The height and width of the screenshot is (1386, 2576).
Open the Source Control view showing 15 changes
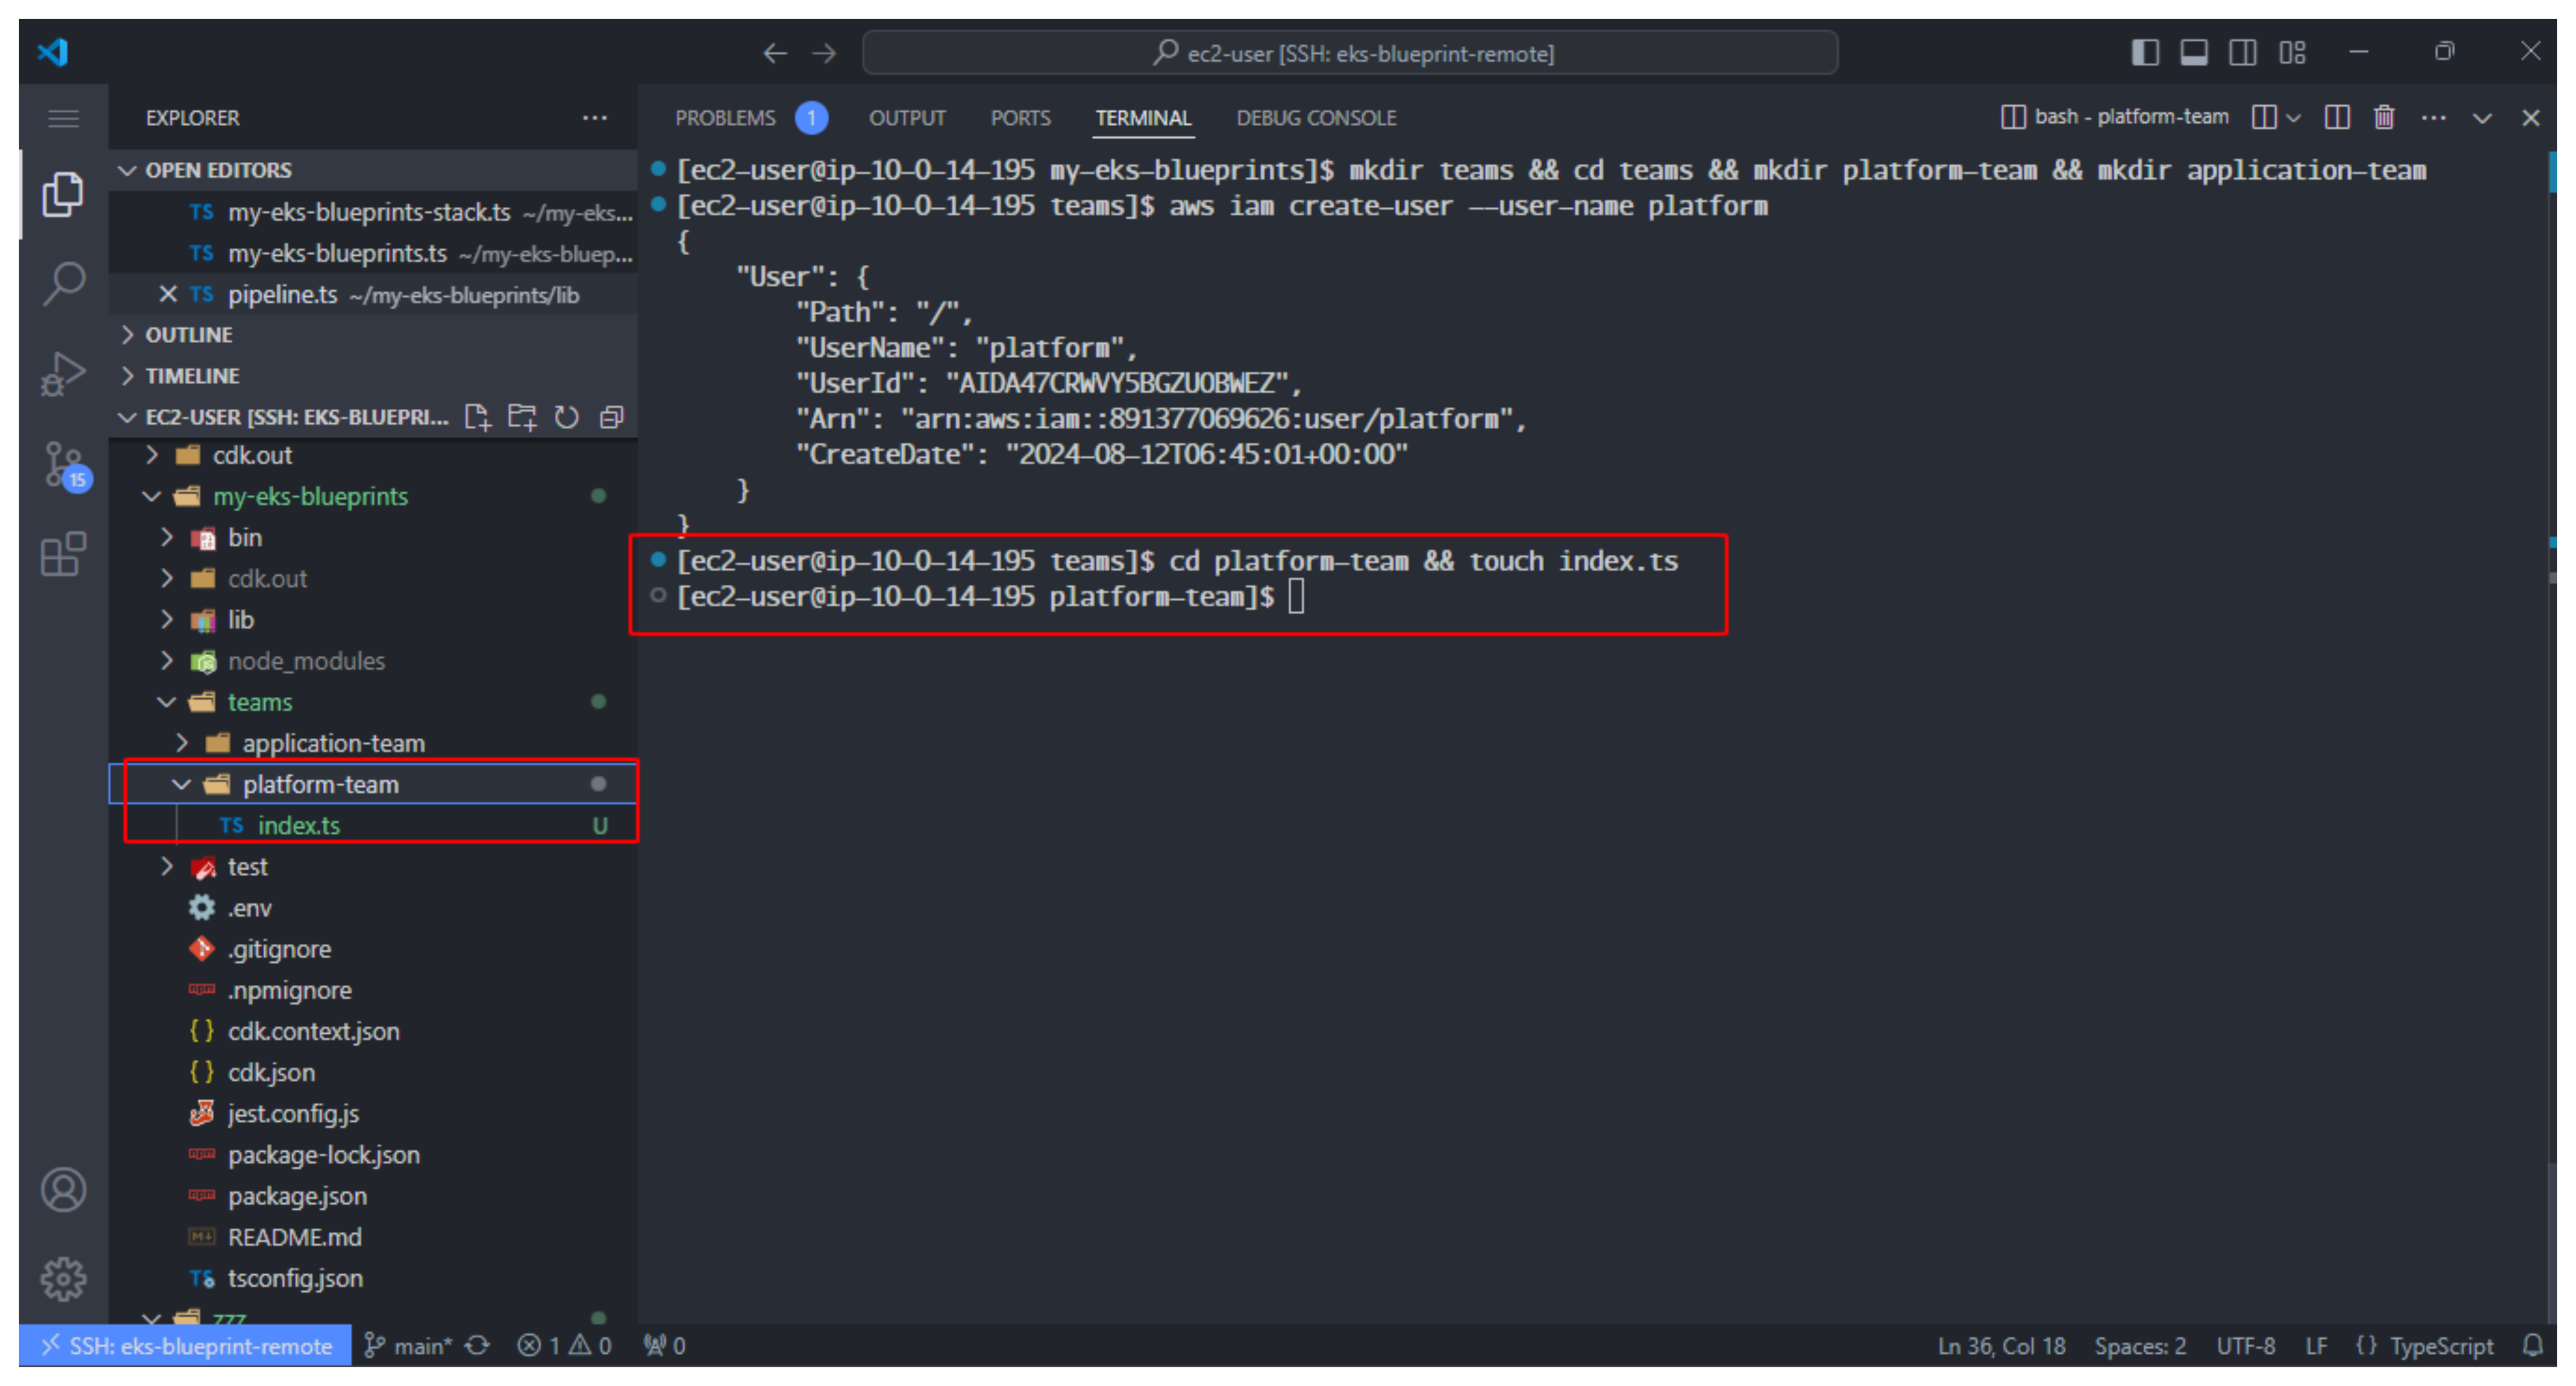(63, 465)
